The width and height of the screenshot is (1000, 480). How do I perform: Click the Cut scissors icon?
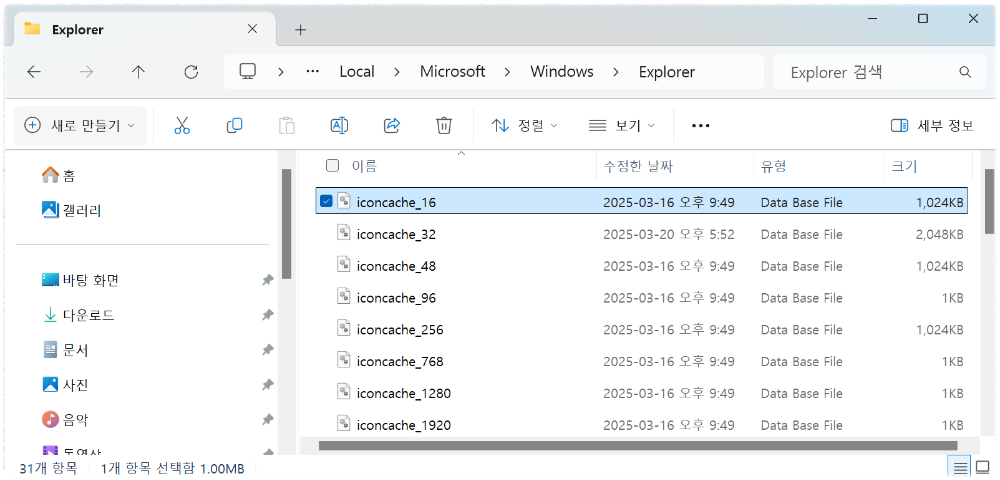pos(182,126)
